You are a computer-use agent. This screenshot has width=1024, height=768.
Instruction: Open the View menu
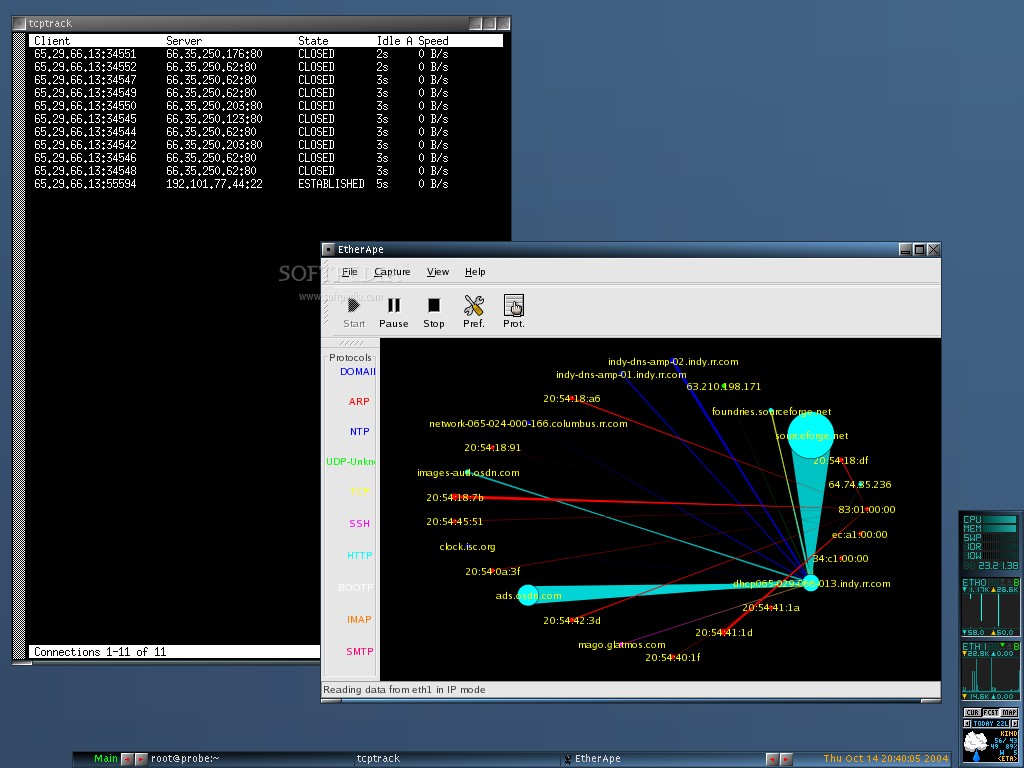point(438,272)
